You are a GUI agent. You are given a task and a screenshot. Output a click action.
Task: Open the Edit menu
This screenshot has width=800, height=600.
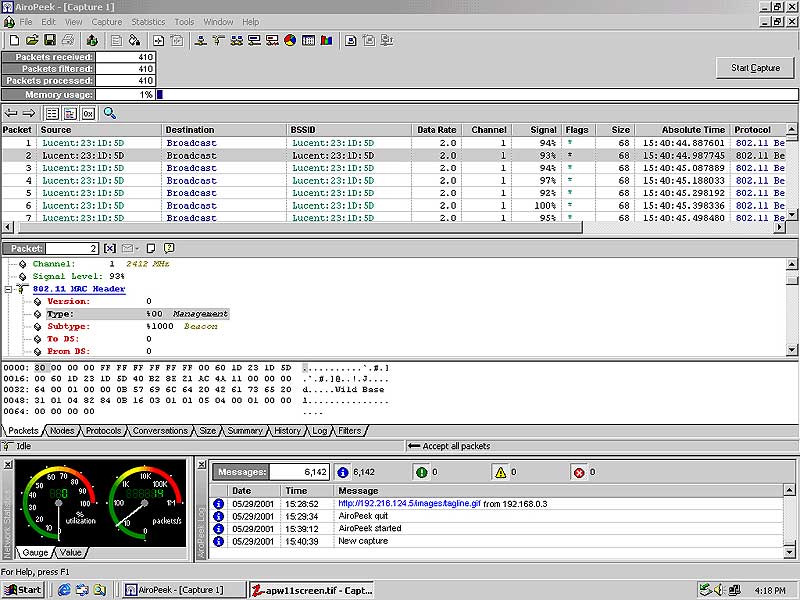click(x=48, y=22)
